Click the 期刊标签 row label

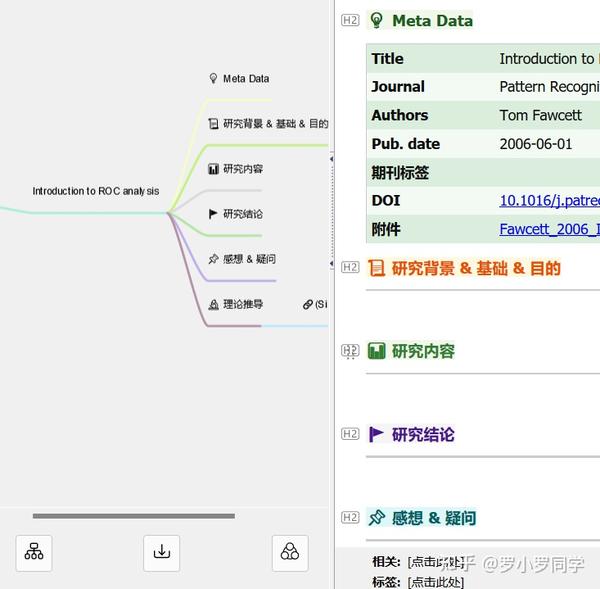(400, 173)
